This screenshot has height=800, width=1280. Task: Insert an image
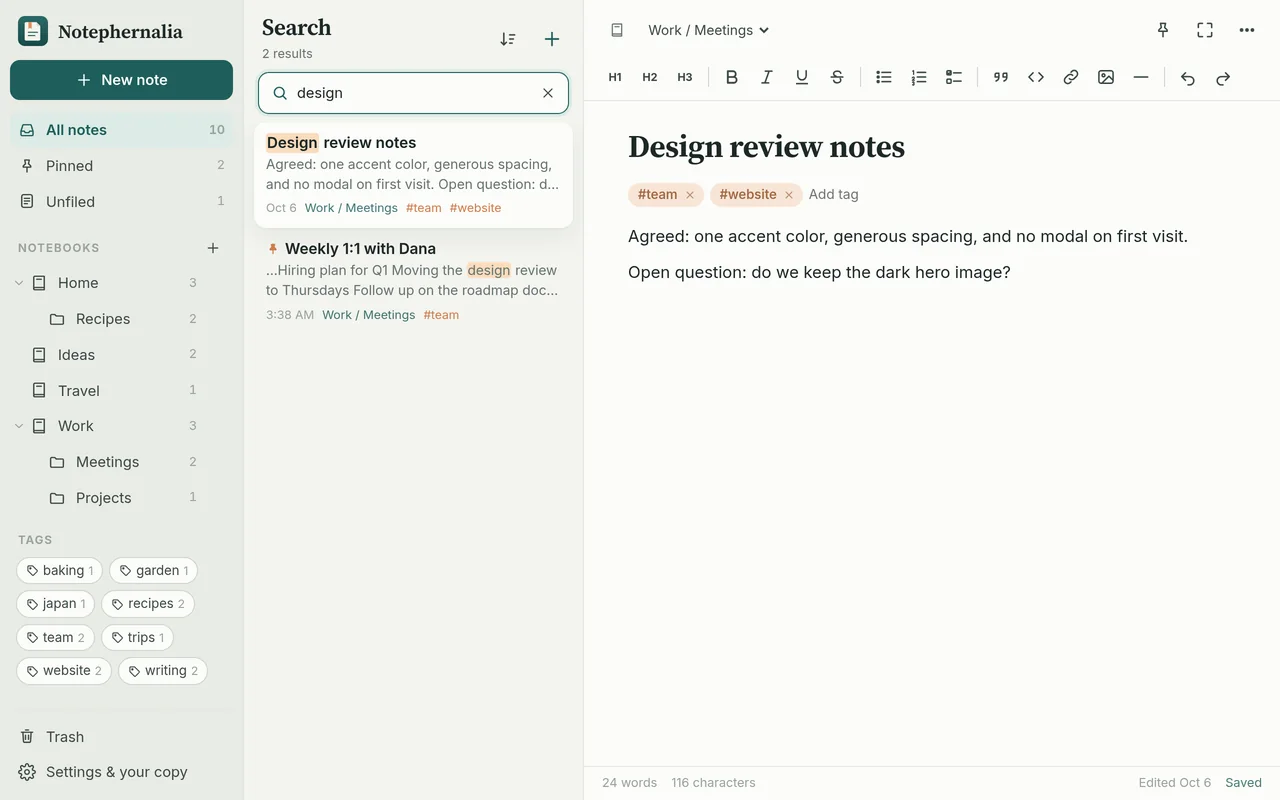pos(1106,77)
